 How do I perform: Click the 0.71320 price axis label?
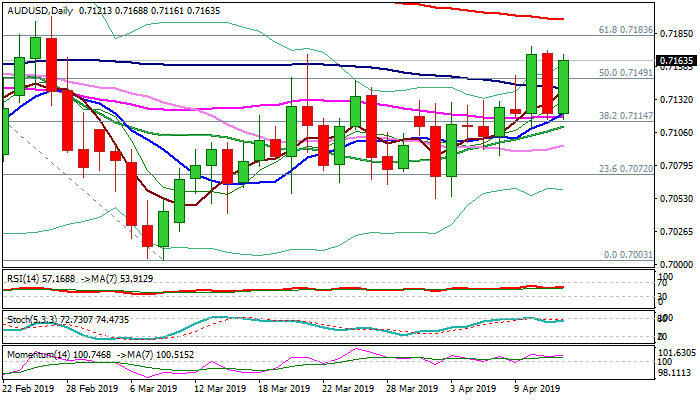click(676, 100)
